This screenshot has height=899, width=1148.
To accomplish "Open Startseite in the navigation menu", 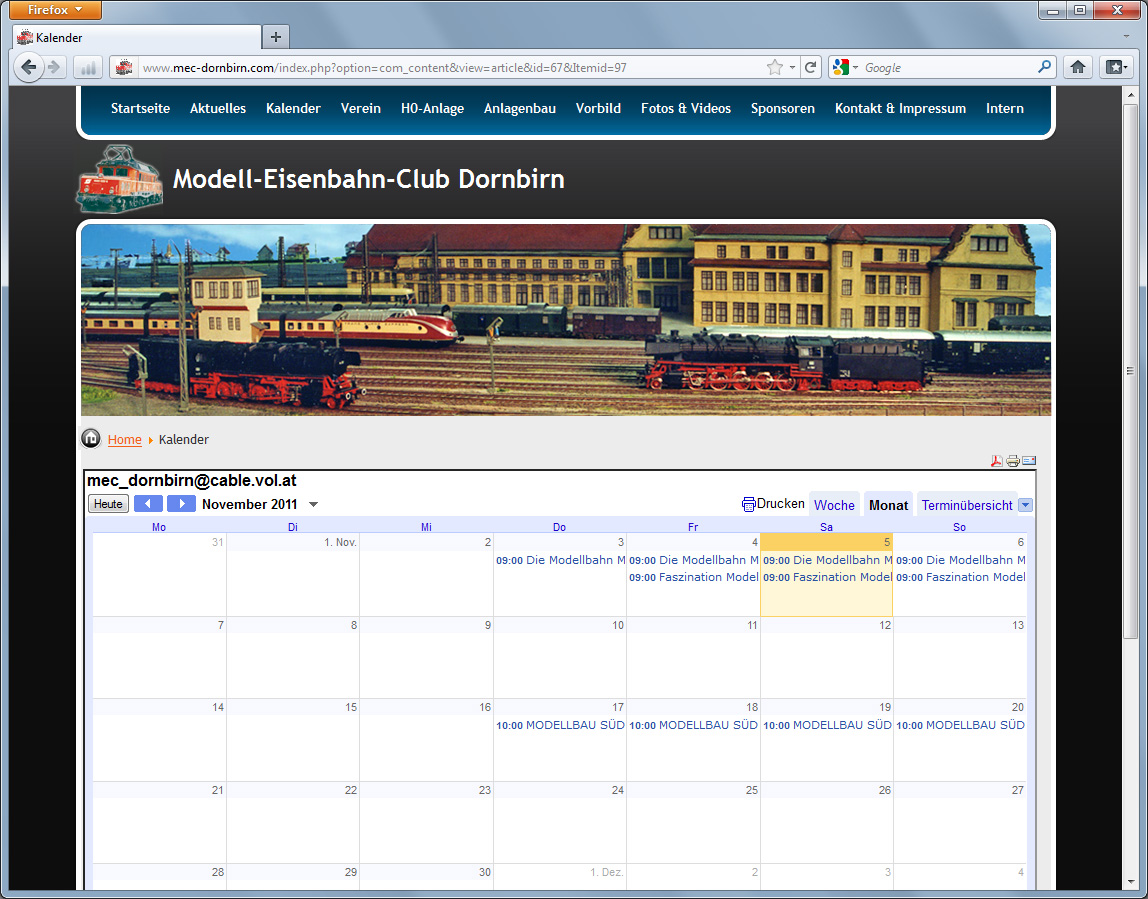I will pyautogui.click(x=141, y=108).
